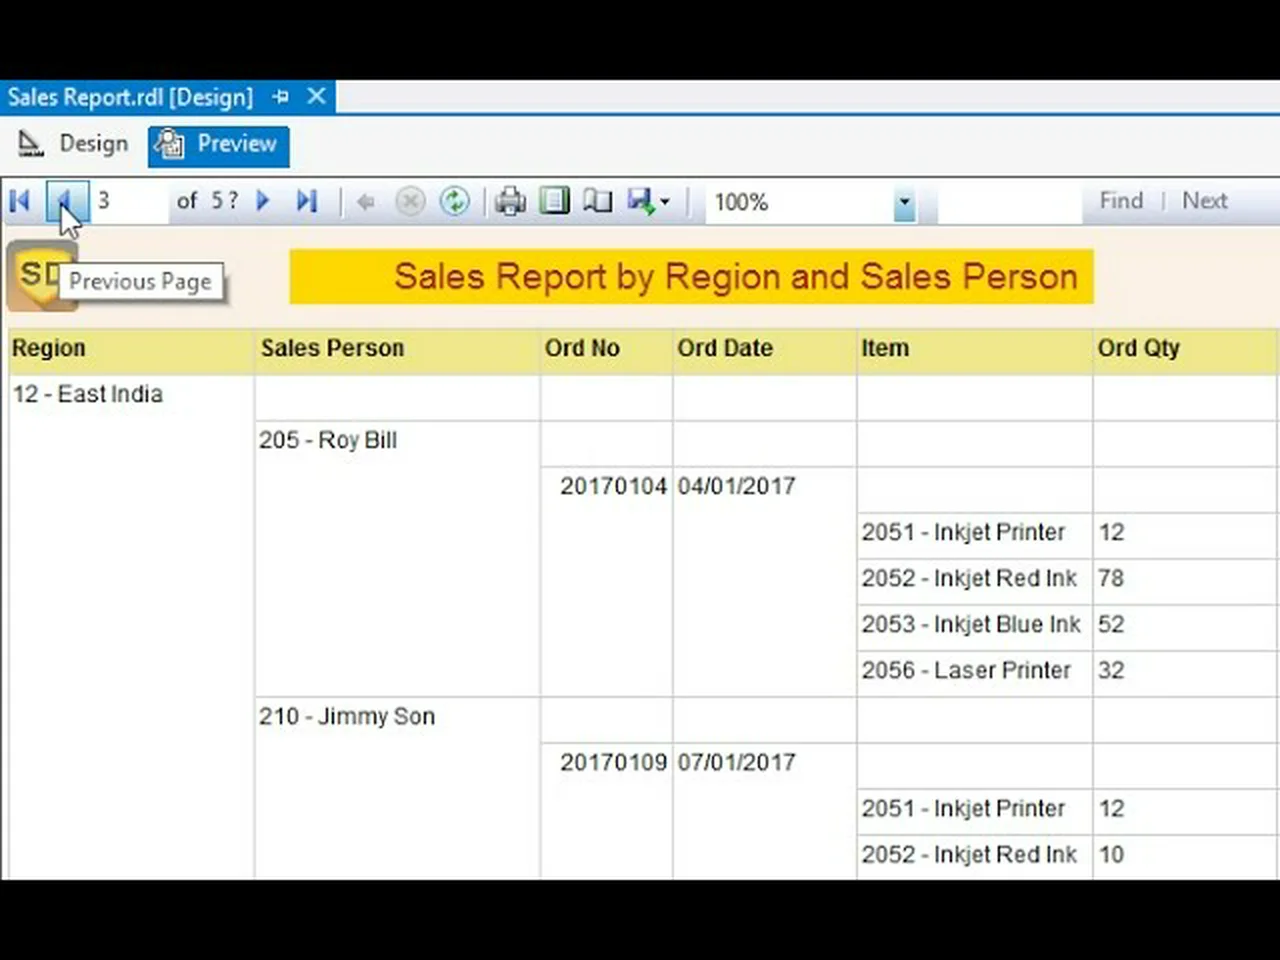This screenshot has height=960, width=1280.
Task: Toggle Print Layout view
Action: 554,201
